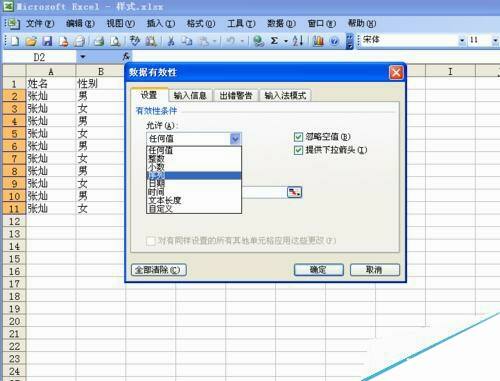This screenshot has height=381, width=500.
Task: Close the 数据有效性 dialog
Action: (396, 72)
